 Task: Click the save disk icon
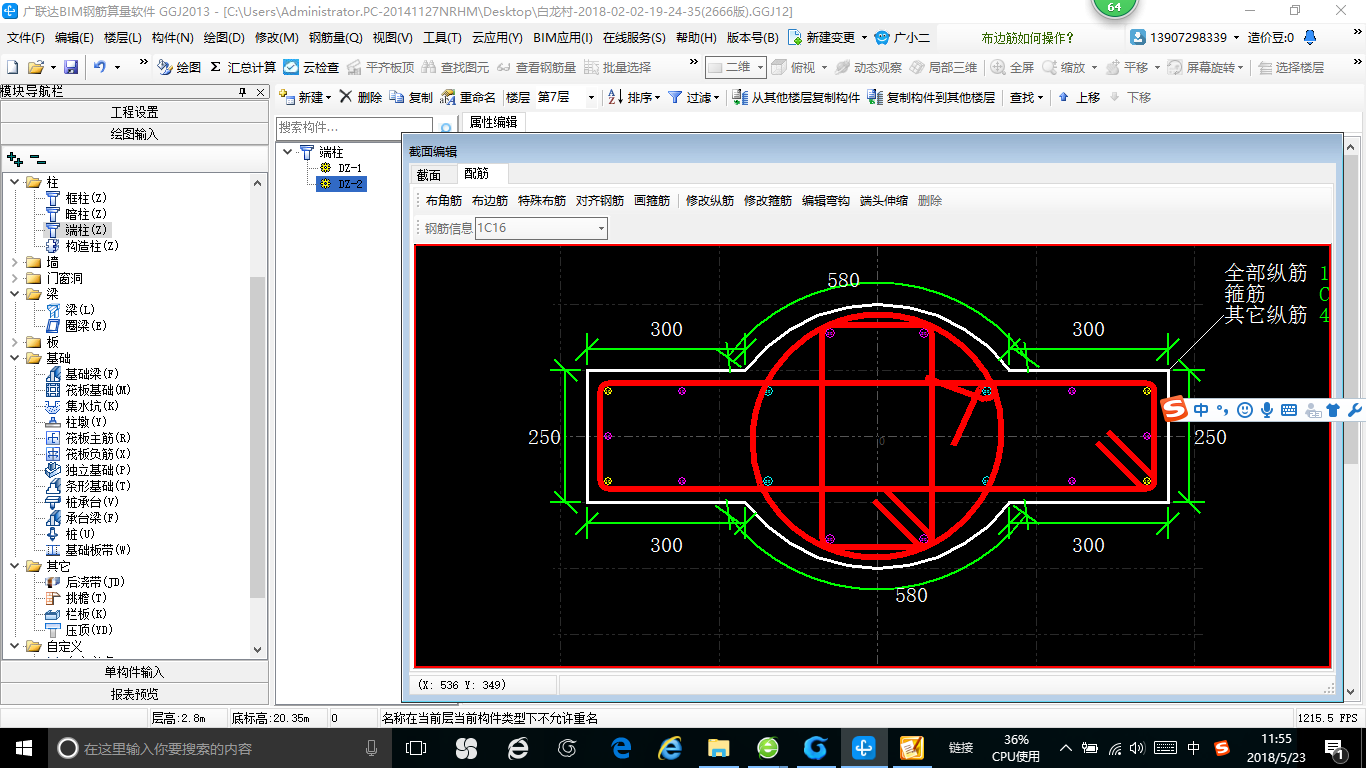[71, 67]
